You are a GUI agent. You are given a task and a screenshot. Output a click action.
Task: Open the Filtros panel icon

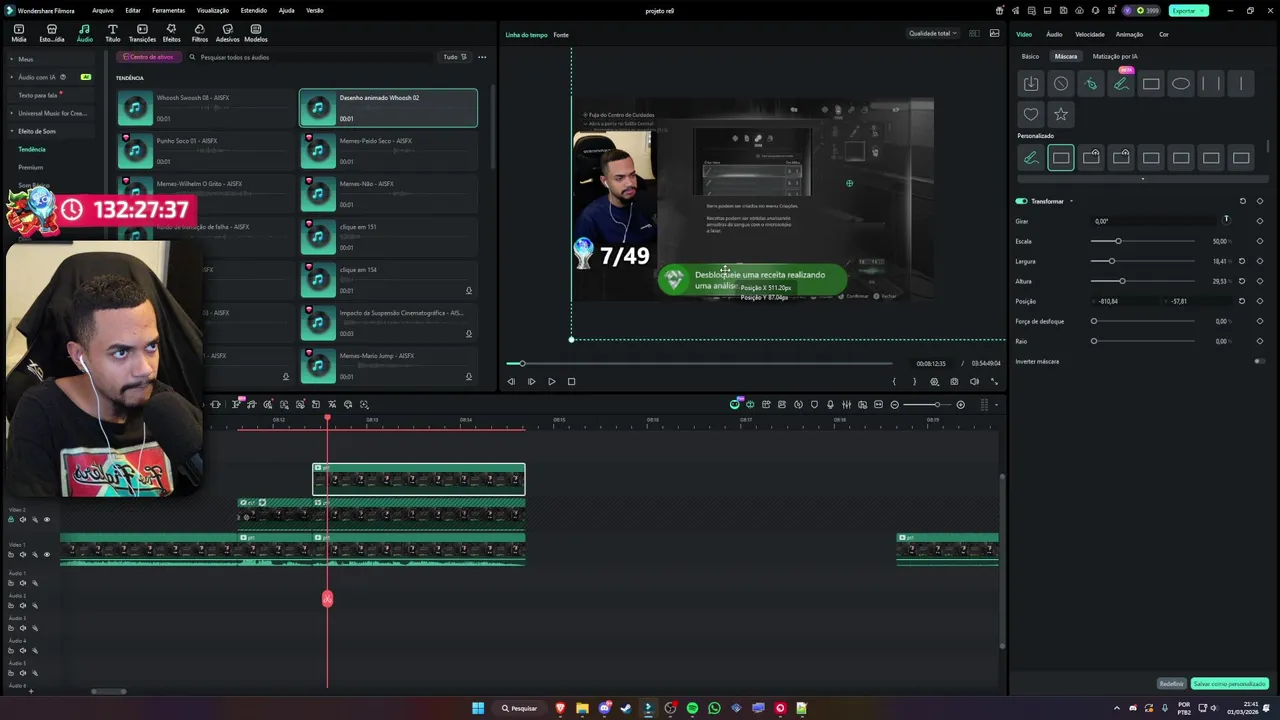pos(200,33)
